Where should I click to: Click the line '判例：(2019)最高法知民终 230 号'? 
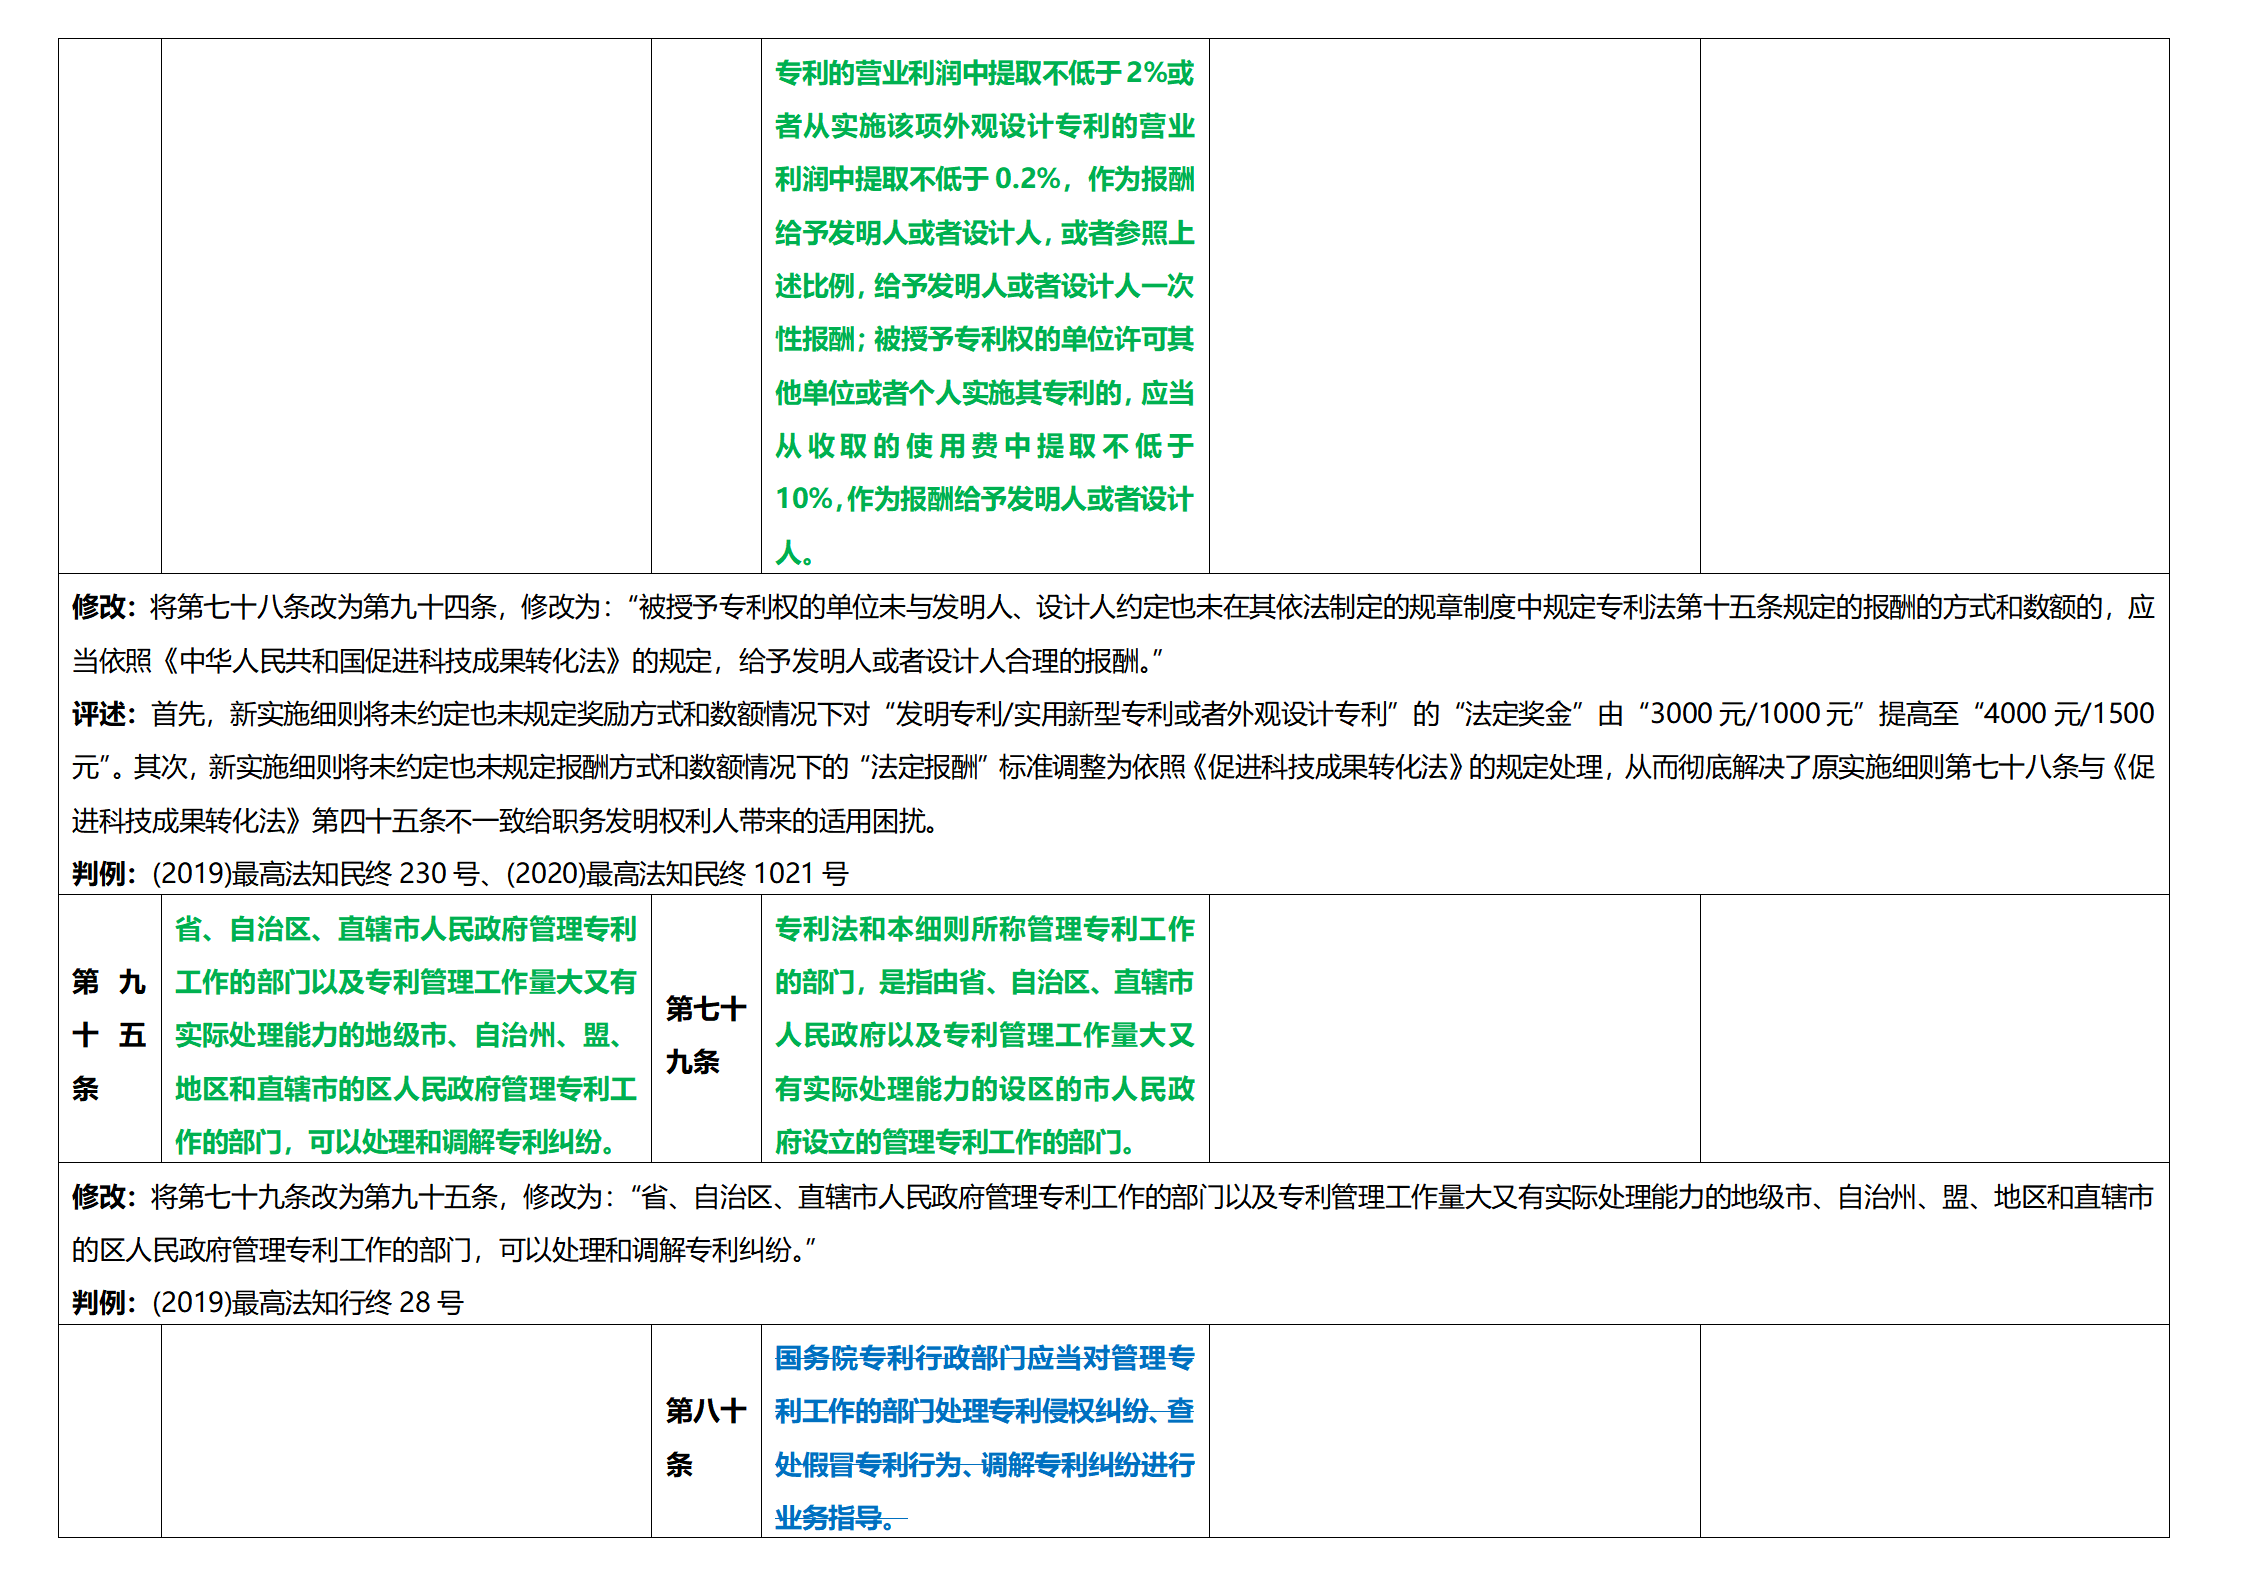pyautogui.click(x=276, y=873)
